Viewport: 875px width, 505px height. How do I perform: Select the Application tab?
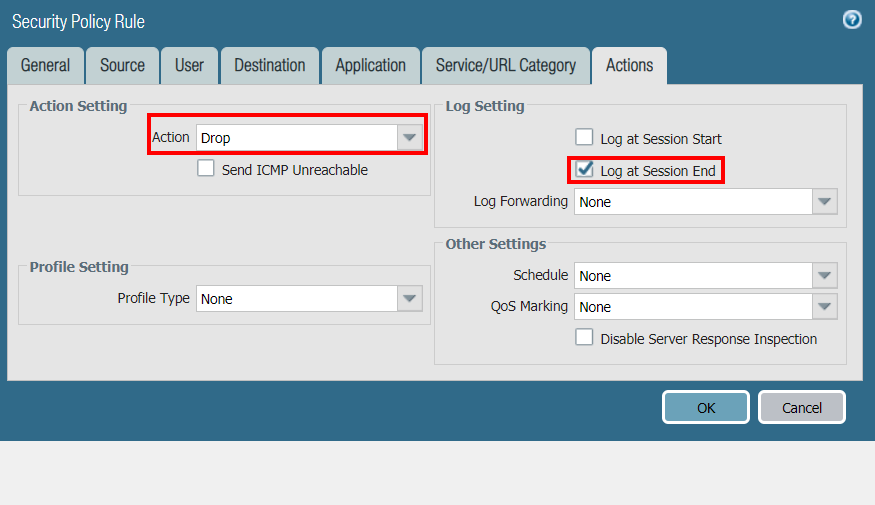pos(370,65)
